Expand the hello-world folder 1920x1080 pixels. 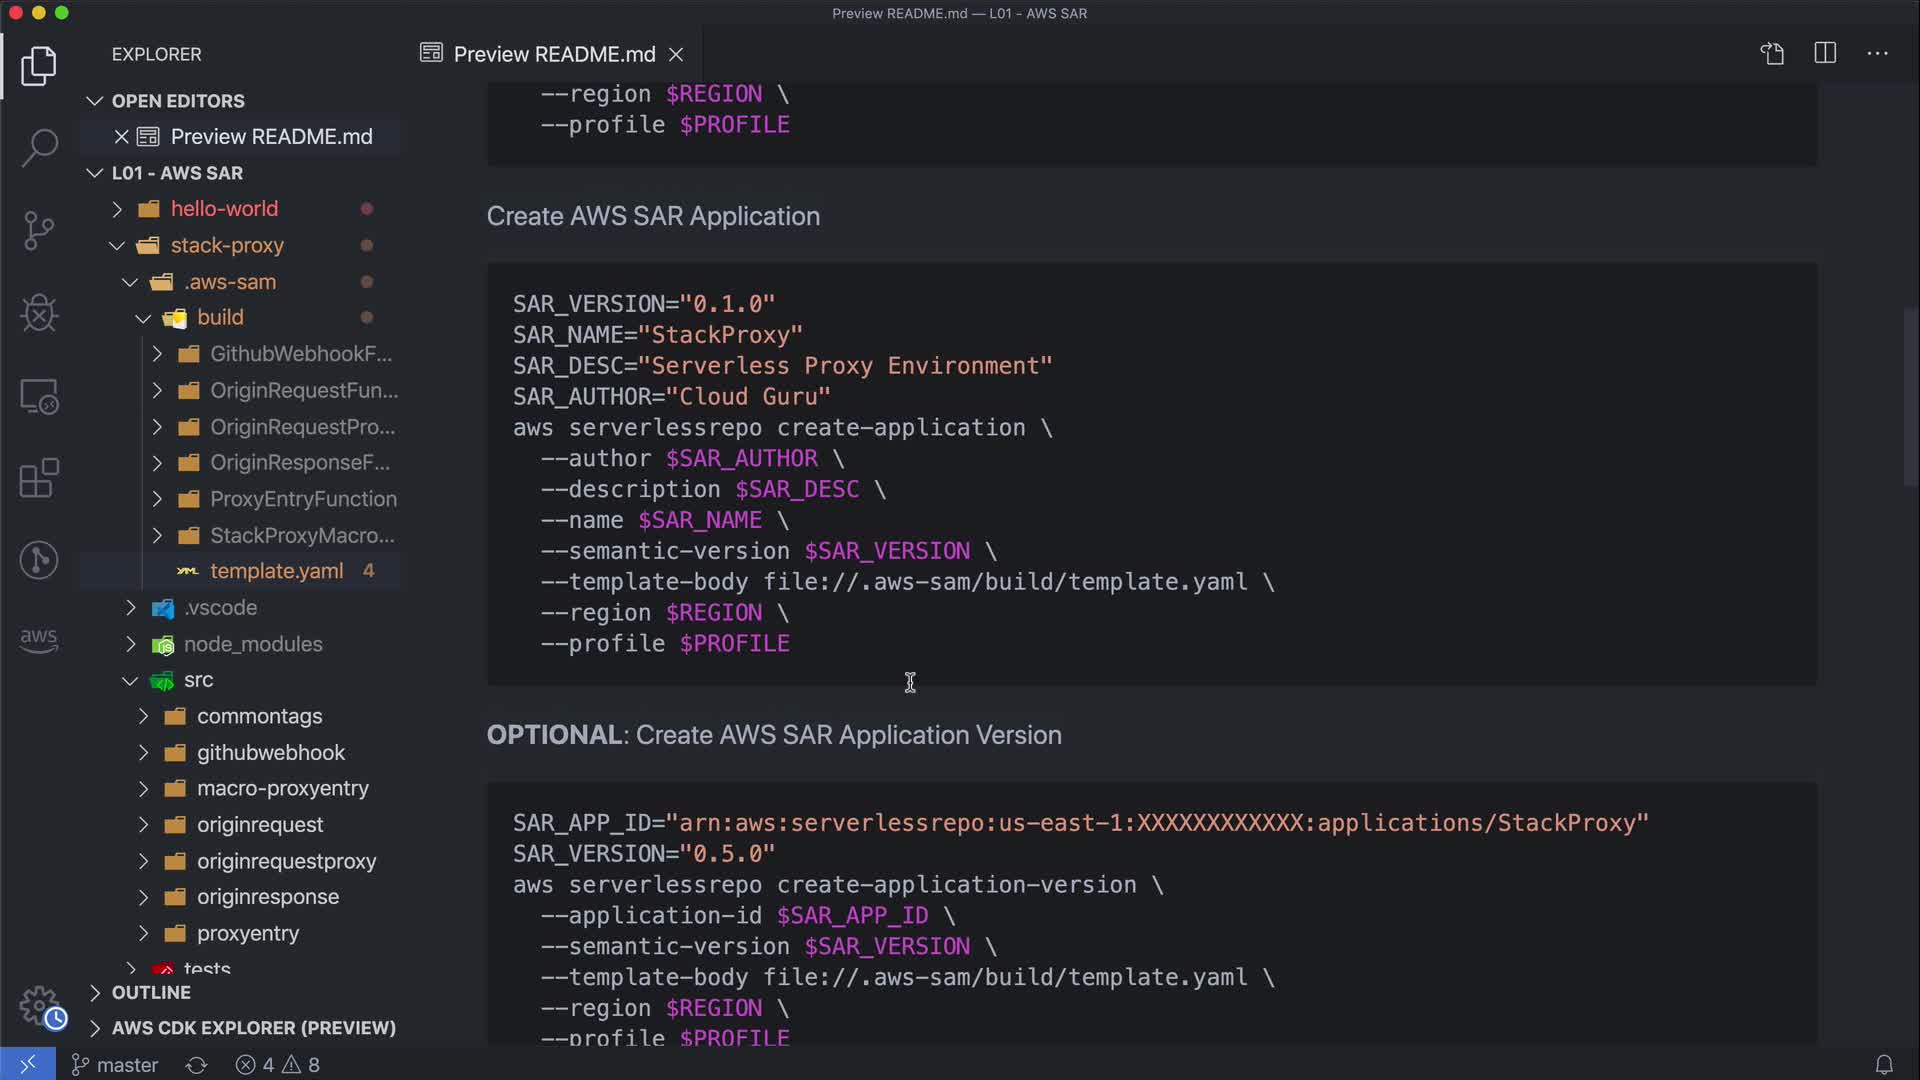pyautogui.click(x=224, y=209)
